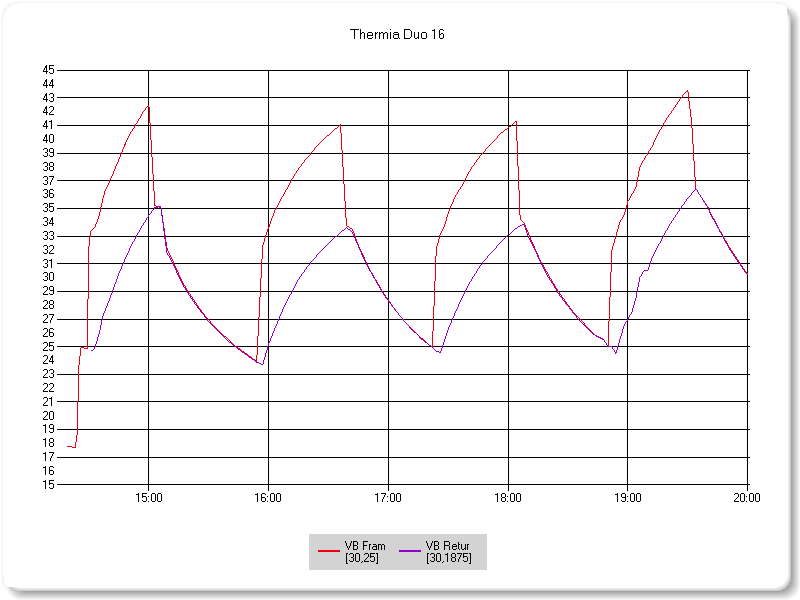Click the red VB Fram legend line

(x=329, y=551)
